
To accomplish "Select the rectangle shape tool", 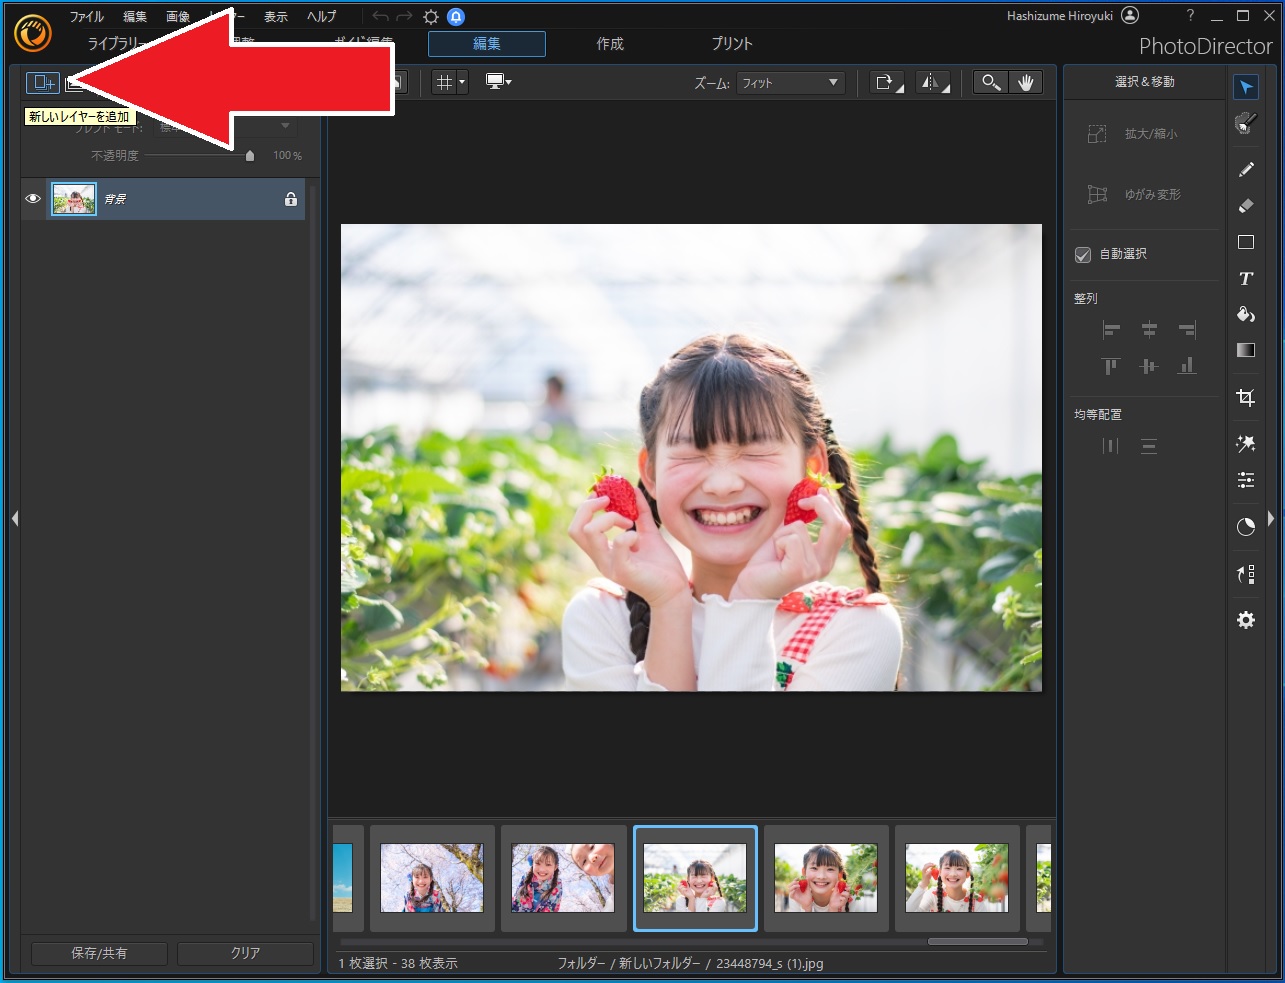I will (x=1246, y=243).
